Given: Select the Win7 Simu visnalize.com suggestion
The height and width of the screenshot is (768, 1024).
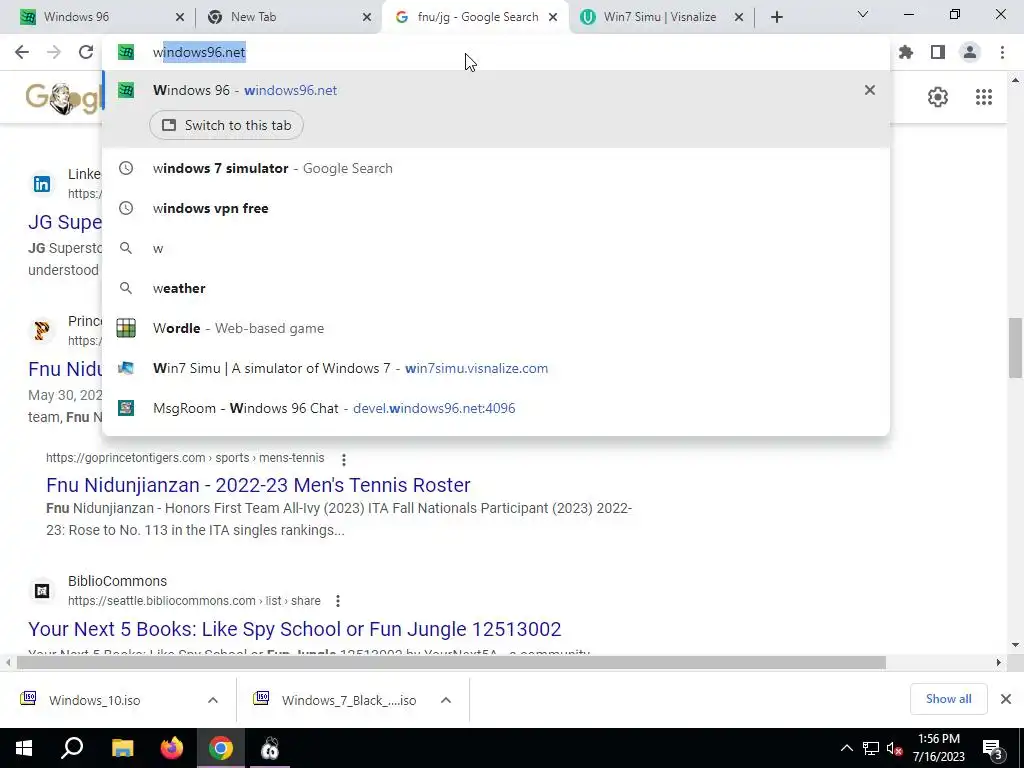Looking at the screenshot, I should [x=496, y=368].
